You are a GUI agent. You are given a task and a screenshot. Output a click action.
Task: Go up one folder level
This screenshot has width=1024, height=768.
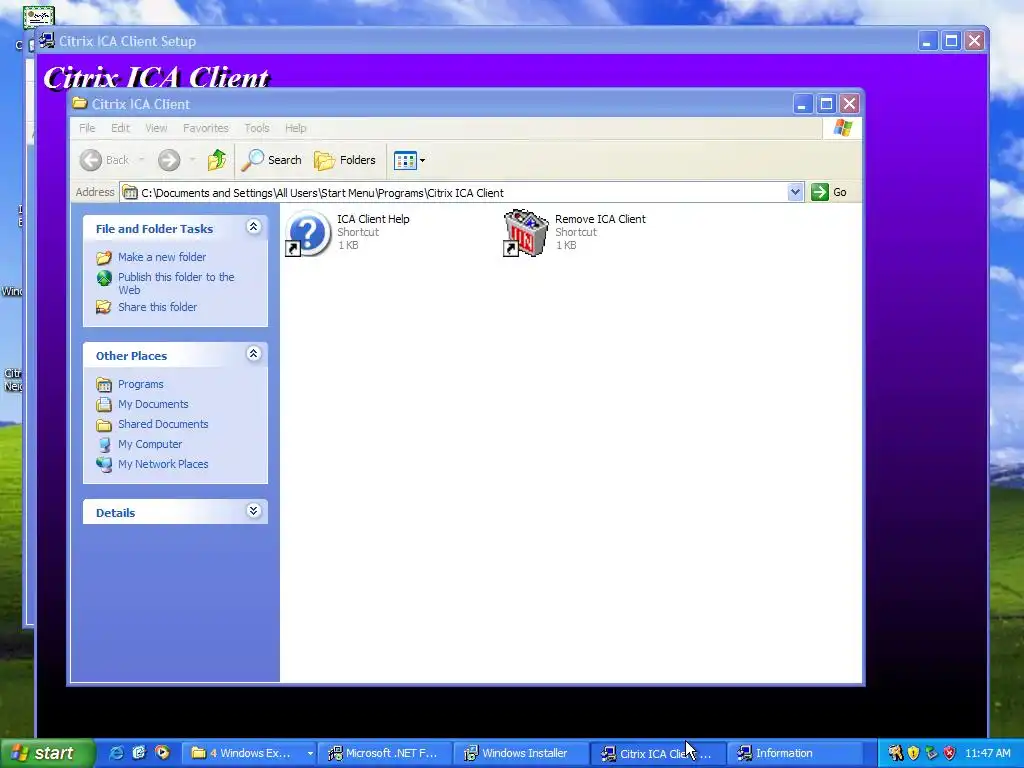tap(217, 160)
